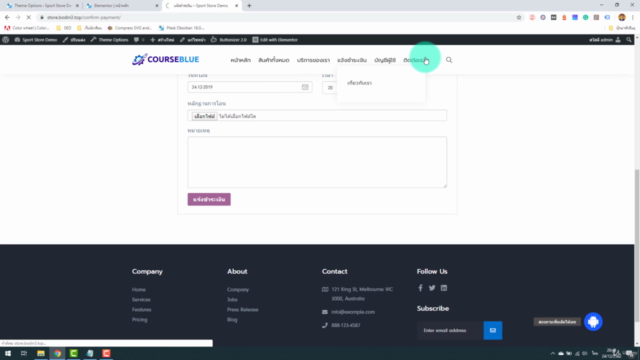
Task: Click the date field showing 24-12-2019
Action: 250,87
